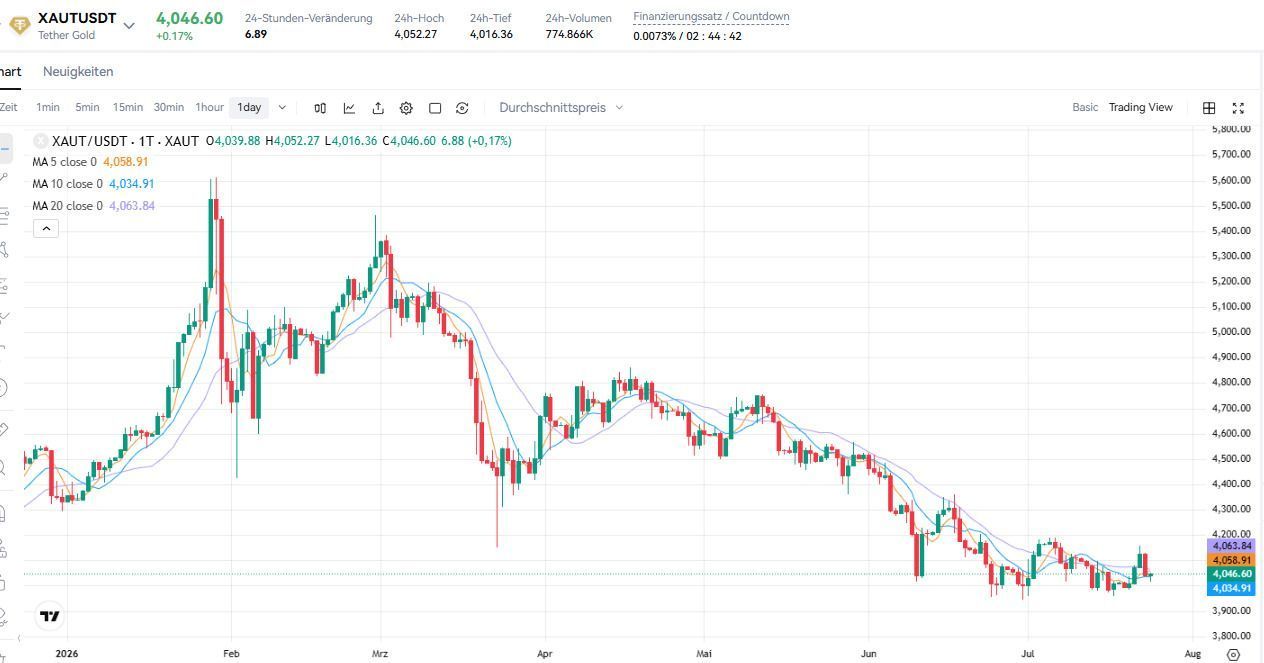Open more timeframes dropdown after 1day
The width and height of the screenshot is (1264, 663).
[282, 108]
